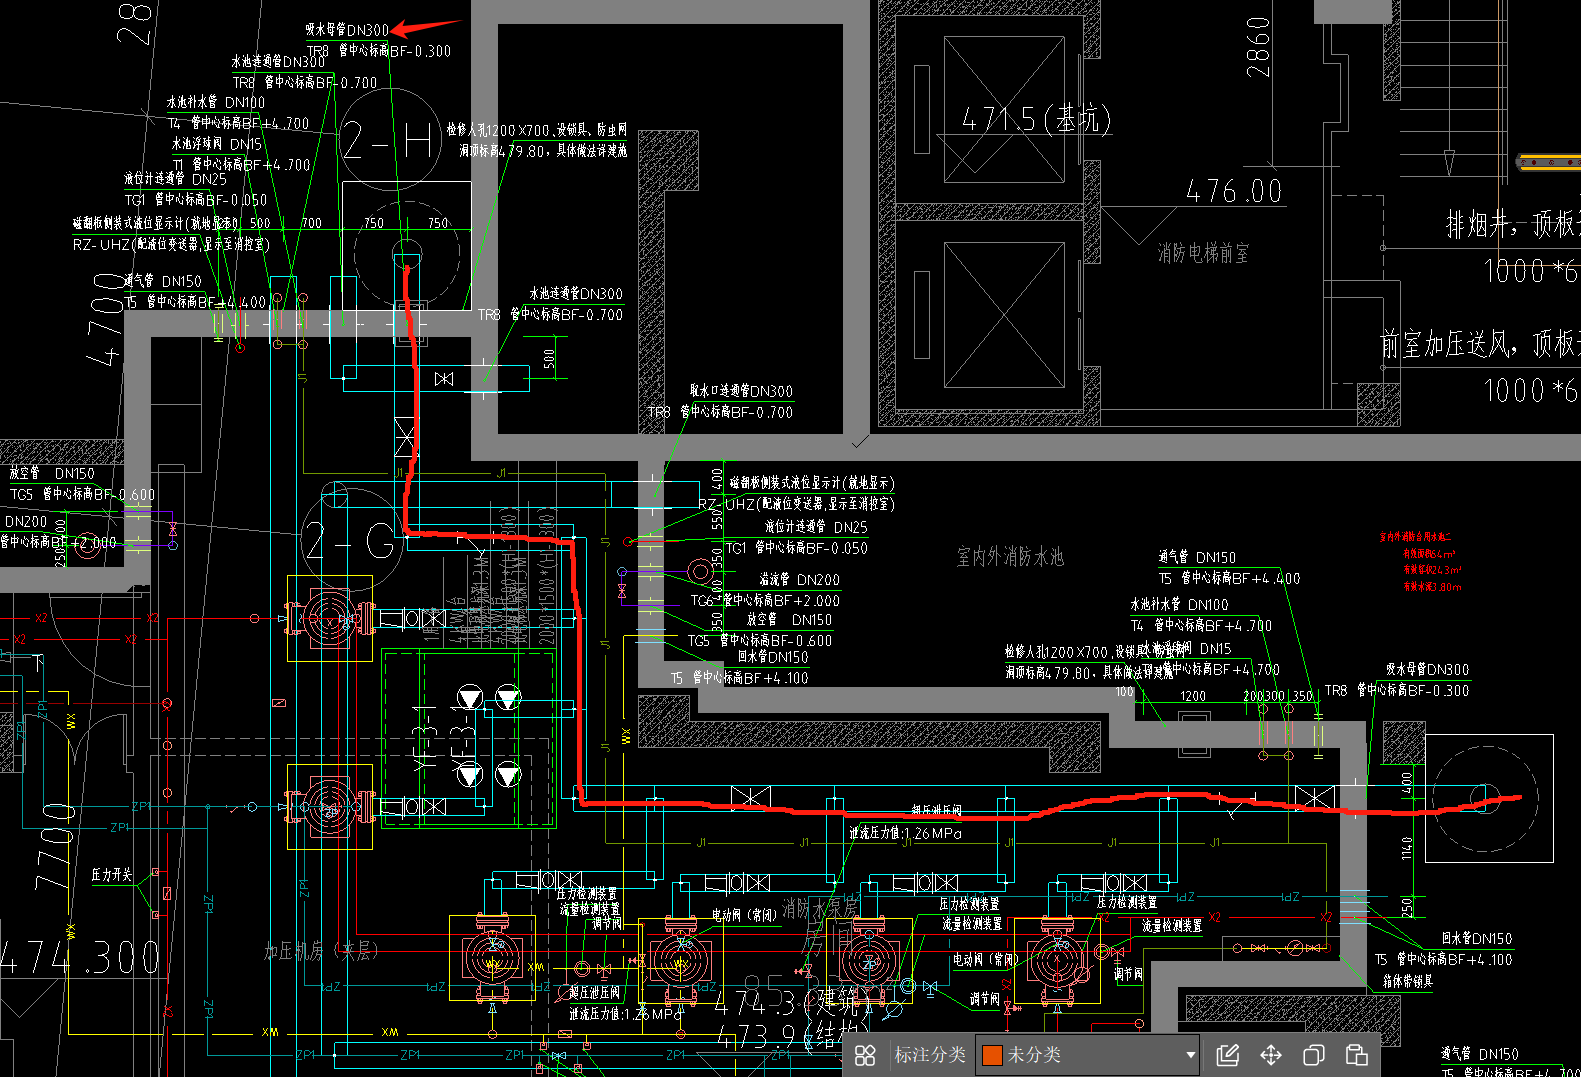
Task: Select the 2-G grid axis bubble
Action: point(354,541)
